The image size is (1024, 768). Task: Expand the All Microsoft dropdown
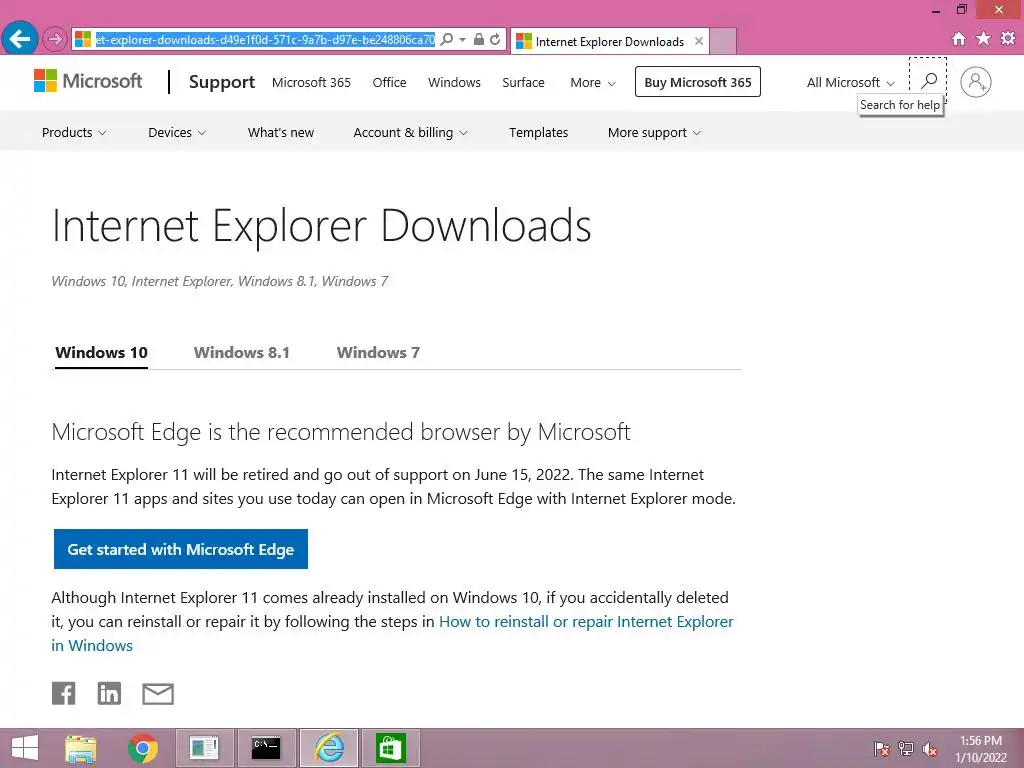[850, 83]
